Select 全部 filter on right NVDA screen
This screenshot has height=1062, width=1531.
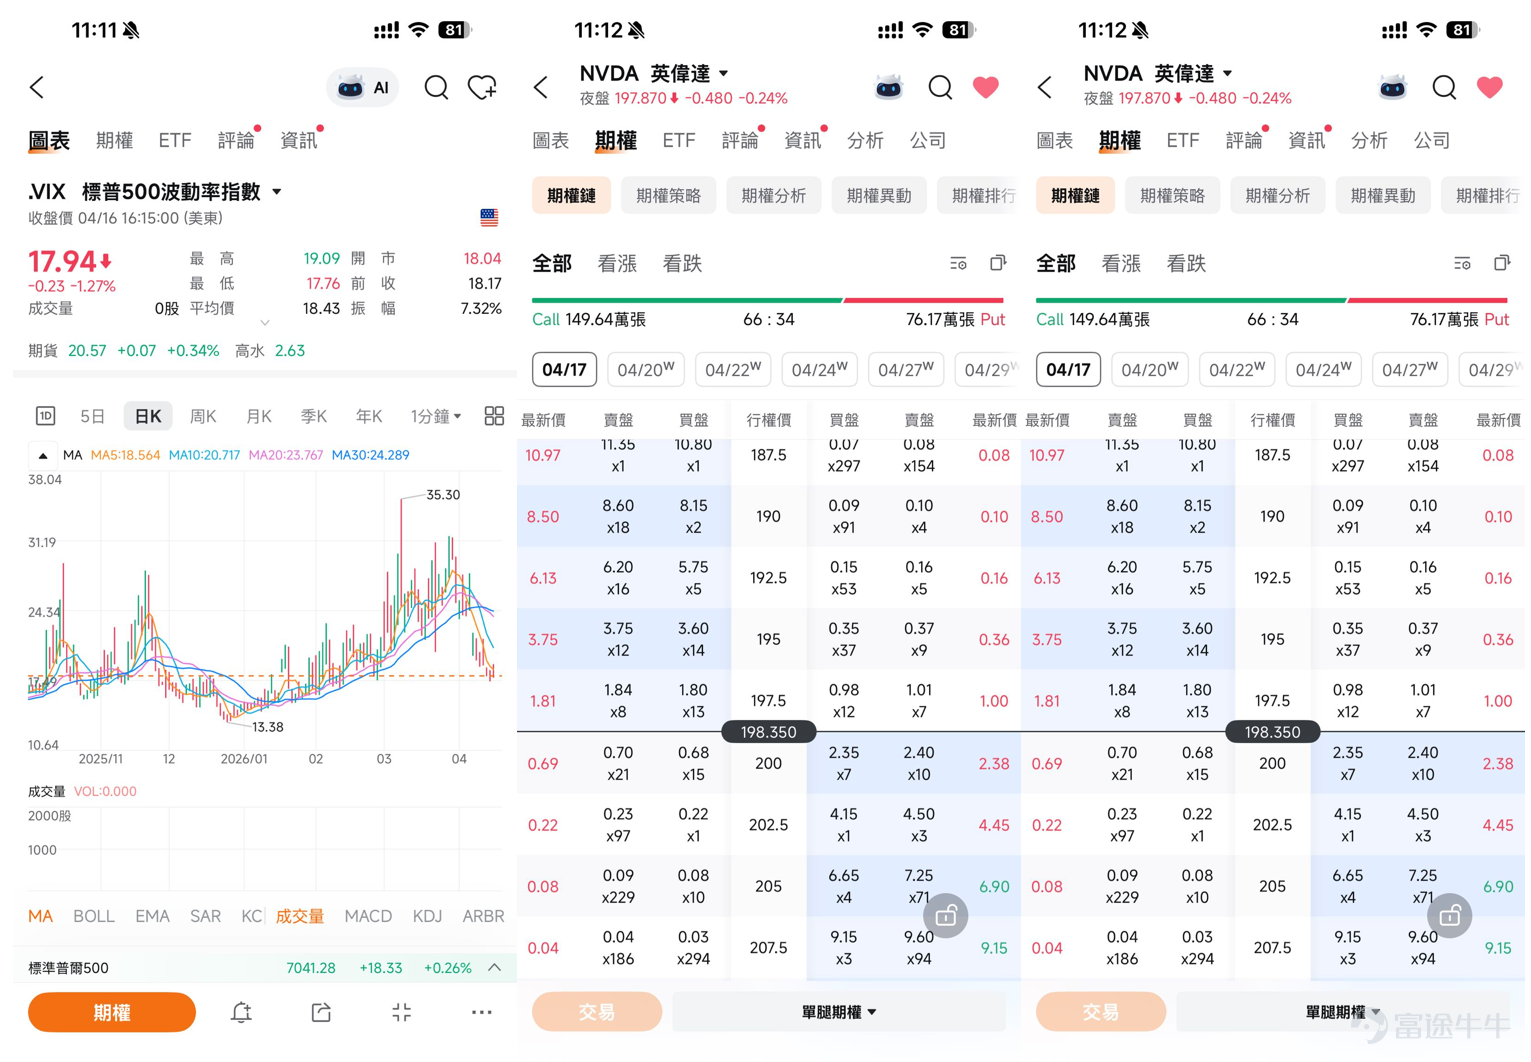(1056, 264)
